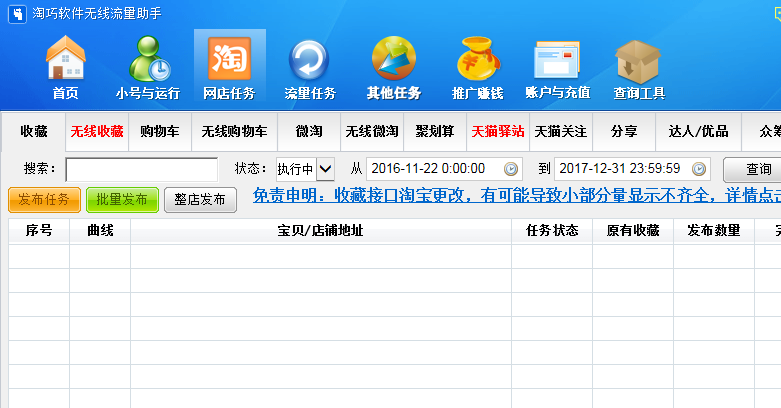
Task: Switch to the 无线收藏 tab
Action: tap(97, 132)
